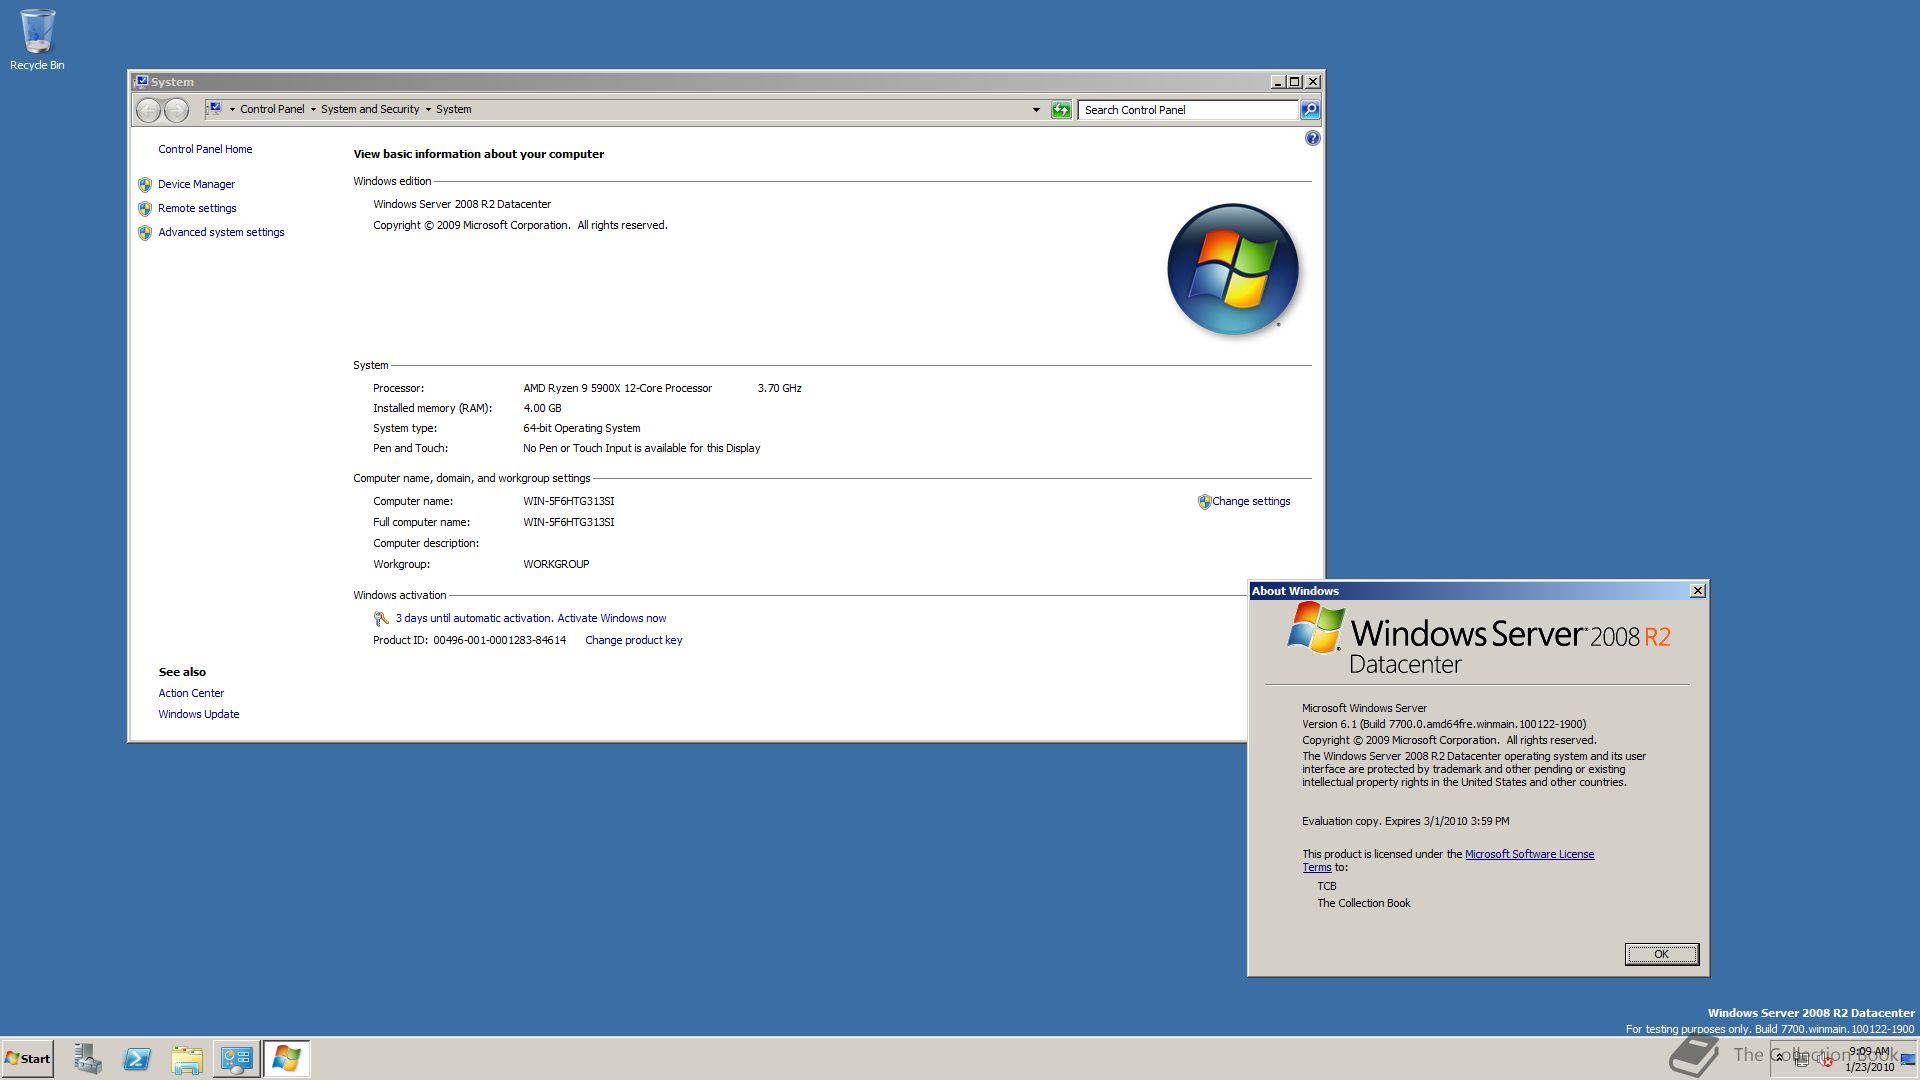Click the Workgroup value 'WORKGROUP'
This screenshot has height=1080, width=1920.
tap(556, 564)
